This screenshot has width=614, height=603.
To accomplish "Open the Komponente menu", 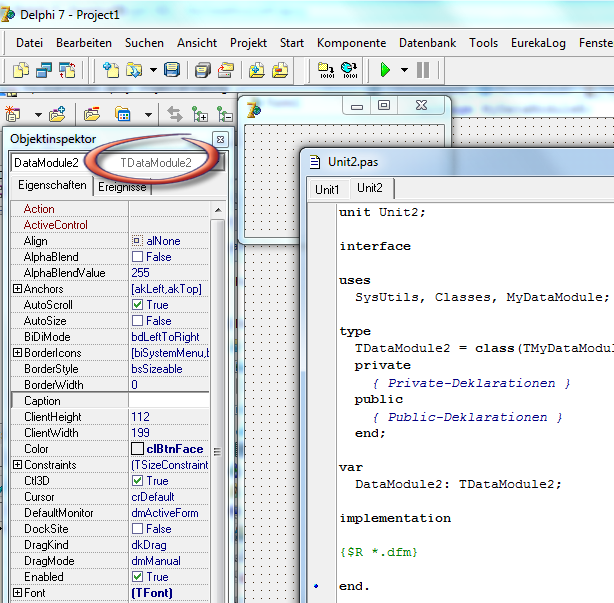I will [x=351, y=43].
